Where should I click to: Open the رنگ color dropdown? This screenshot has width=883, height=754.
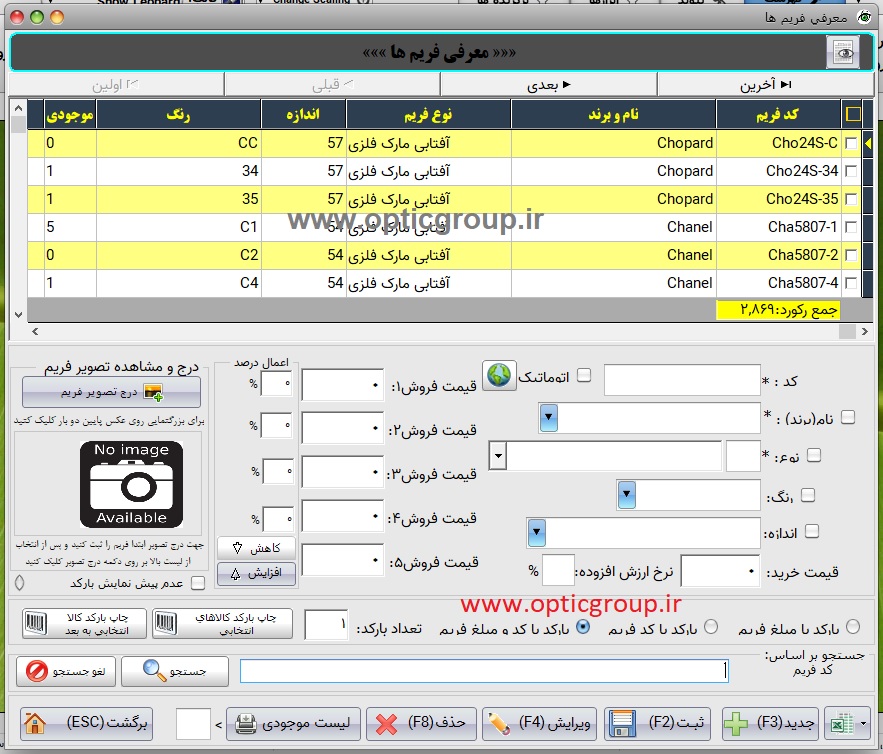[x=627, y=494]
